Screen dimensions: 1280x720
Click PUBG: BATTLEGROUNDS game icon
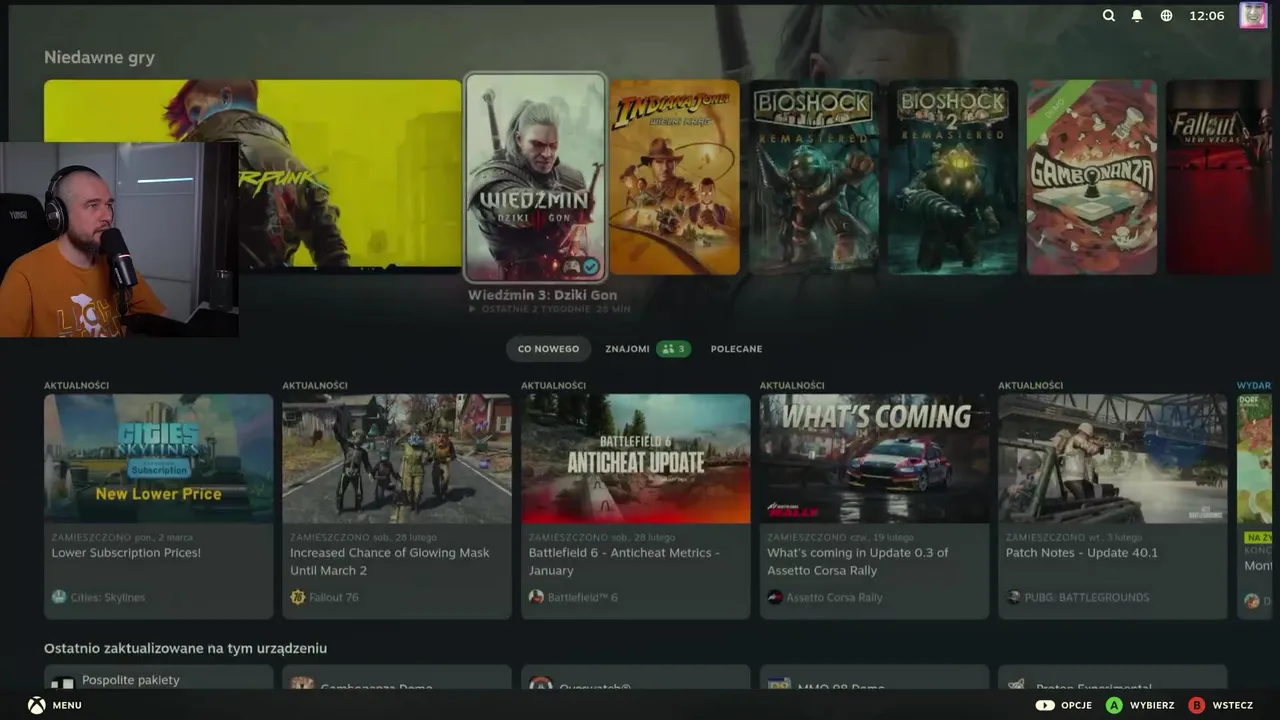1014,597
